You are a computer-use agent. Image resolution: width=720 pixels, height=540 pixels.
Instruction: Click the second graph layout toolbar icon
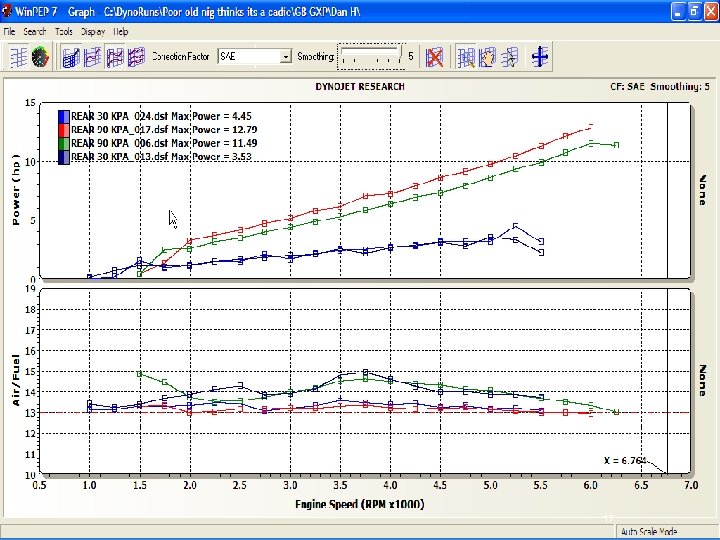point(92,57)
